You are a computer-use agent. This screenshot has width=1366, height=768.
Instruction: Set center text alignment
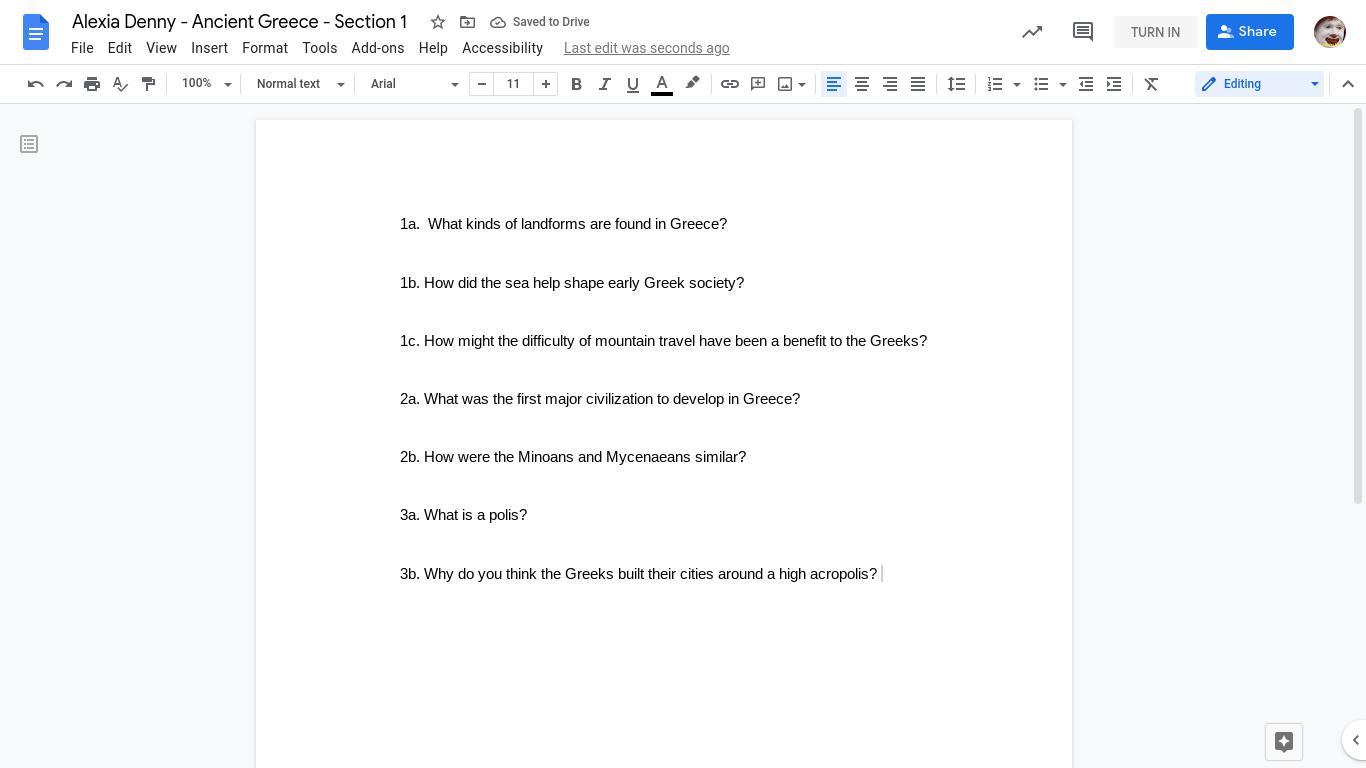point(862,84)
